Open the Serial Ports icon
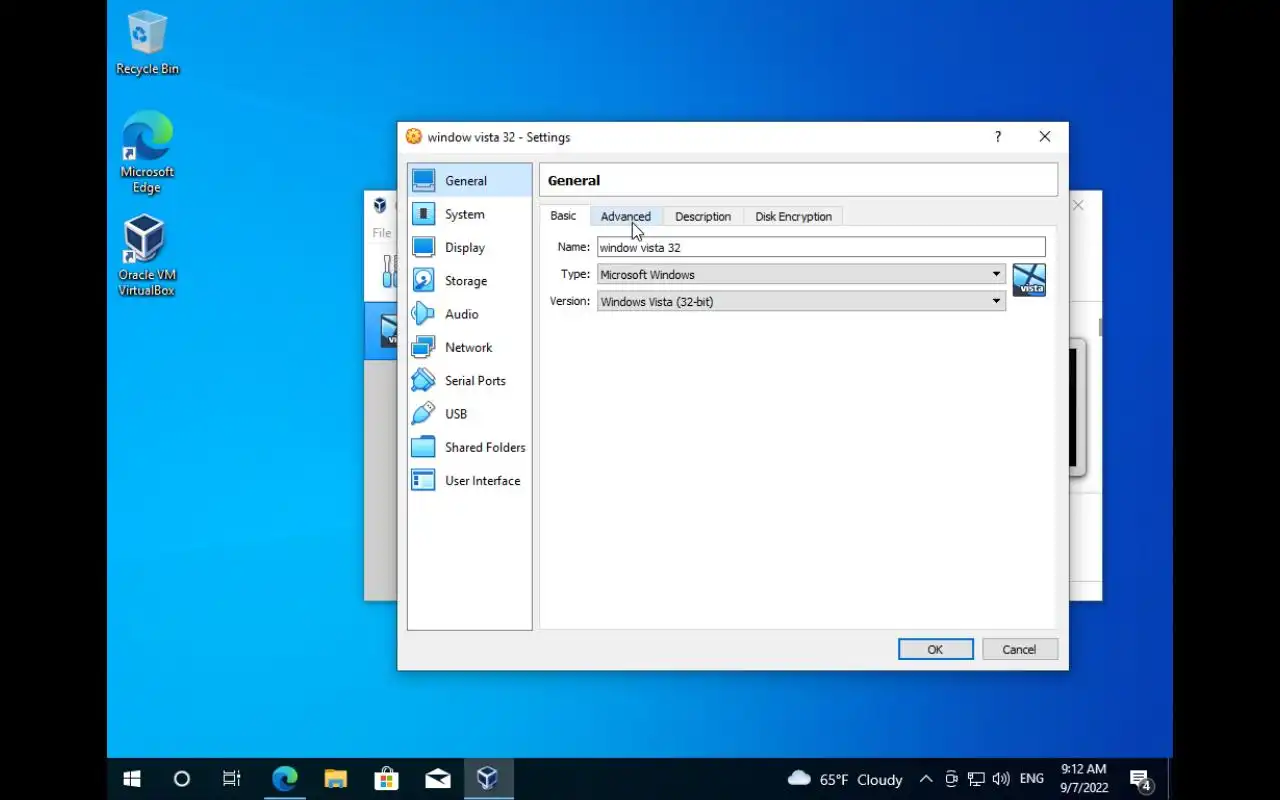Image resolution: width=1280 pixels, height=800 pixels. click(x=423, y=380)
